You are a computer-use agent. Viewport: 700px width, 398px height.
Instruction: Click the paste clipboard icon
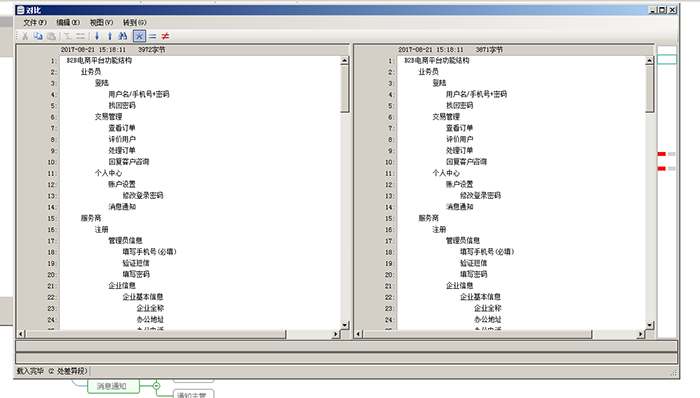coord(51,36)
